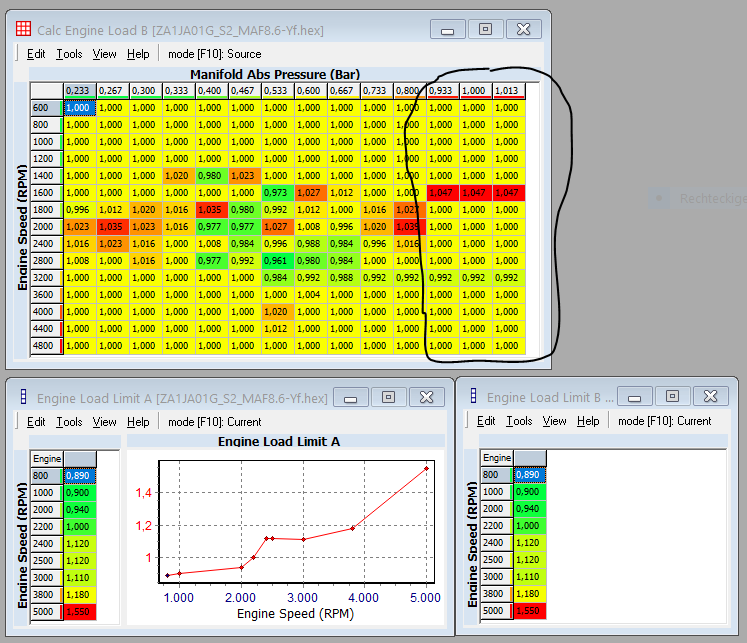Maximize the Engine Load Limit B window
This screenshot has height=643, width=747.
(672, 397)
